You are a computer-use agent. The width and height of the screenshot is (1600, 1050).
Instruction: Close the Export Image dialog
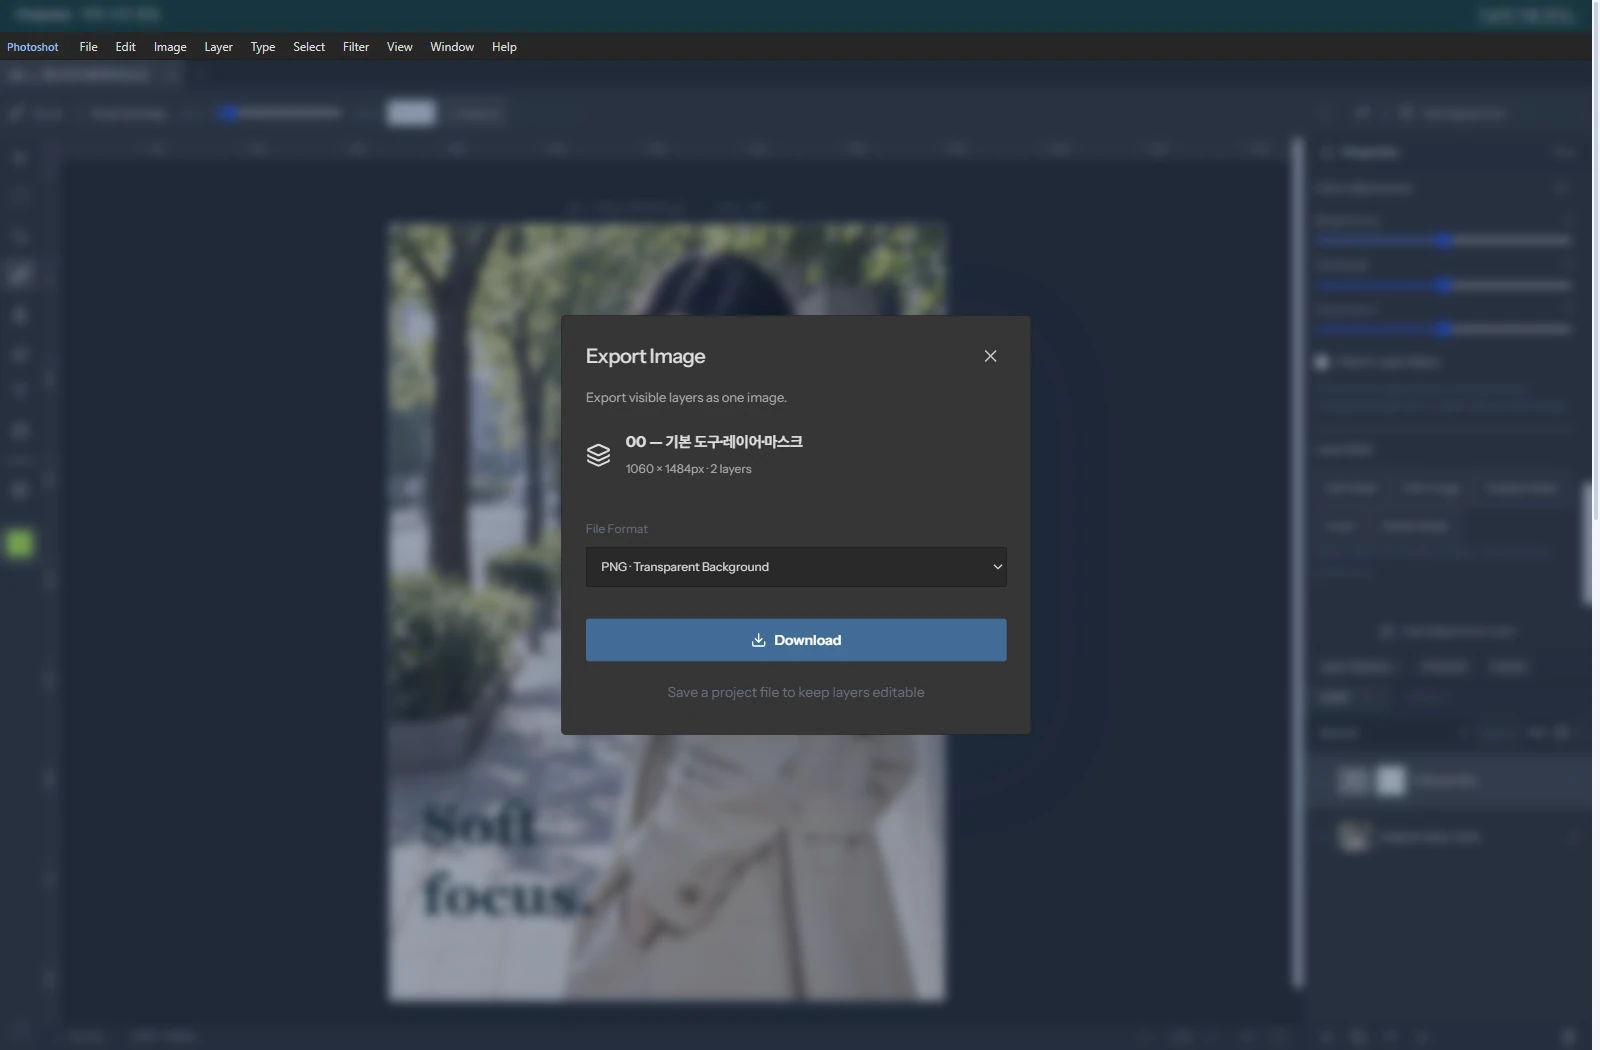coord(990,356)
